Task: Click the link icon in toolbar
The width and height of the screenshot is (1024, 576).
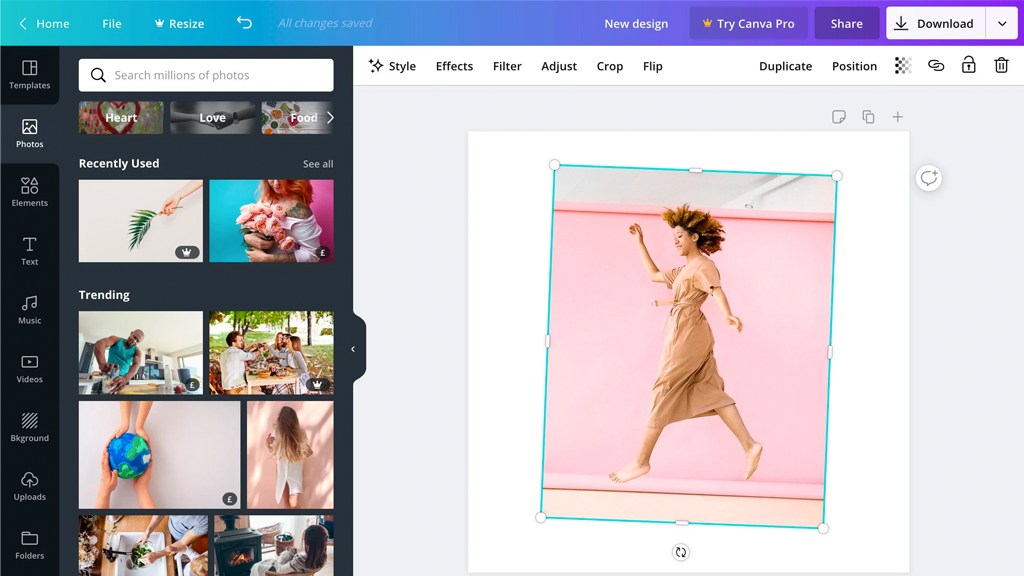Action: pyautogui.click(x=936, y=66)
